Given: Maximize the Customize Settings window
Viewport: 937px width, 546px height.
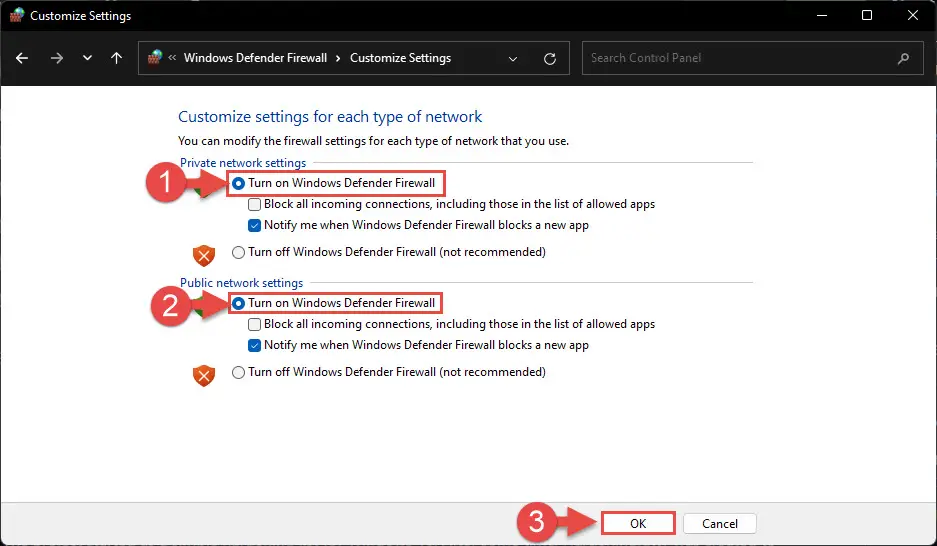Looking at the screenshot, I should [x=867, y=15].
